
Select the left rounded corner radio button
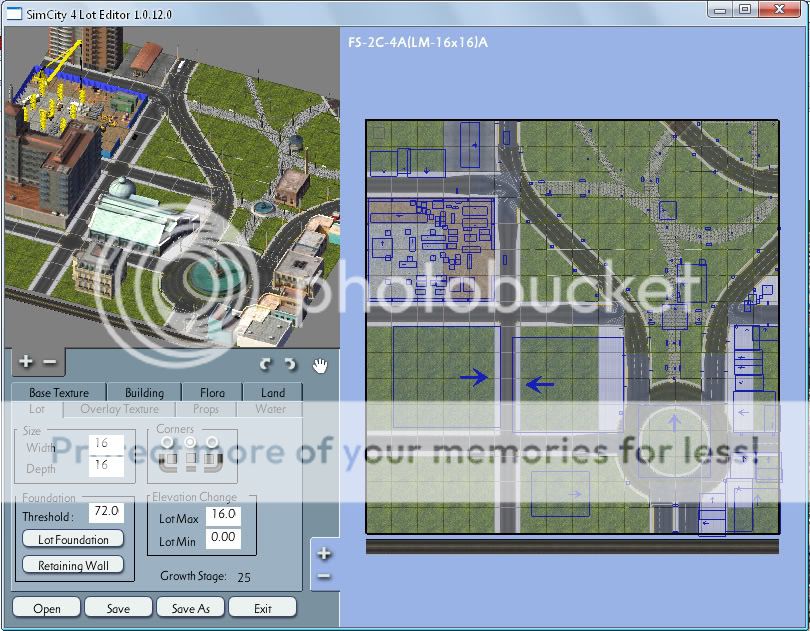click(167, 442)
